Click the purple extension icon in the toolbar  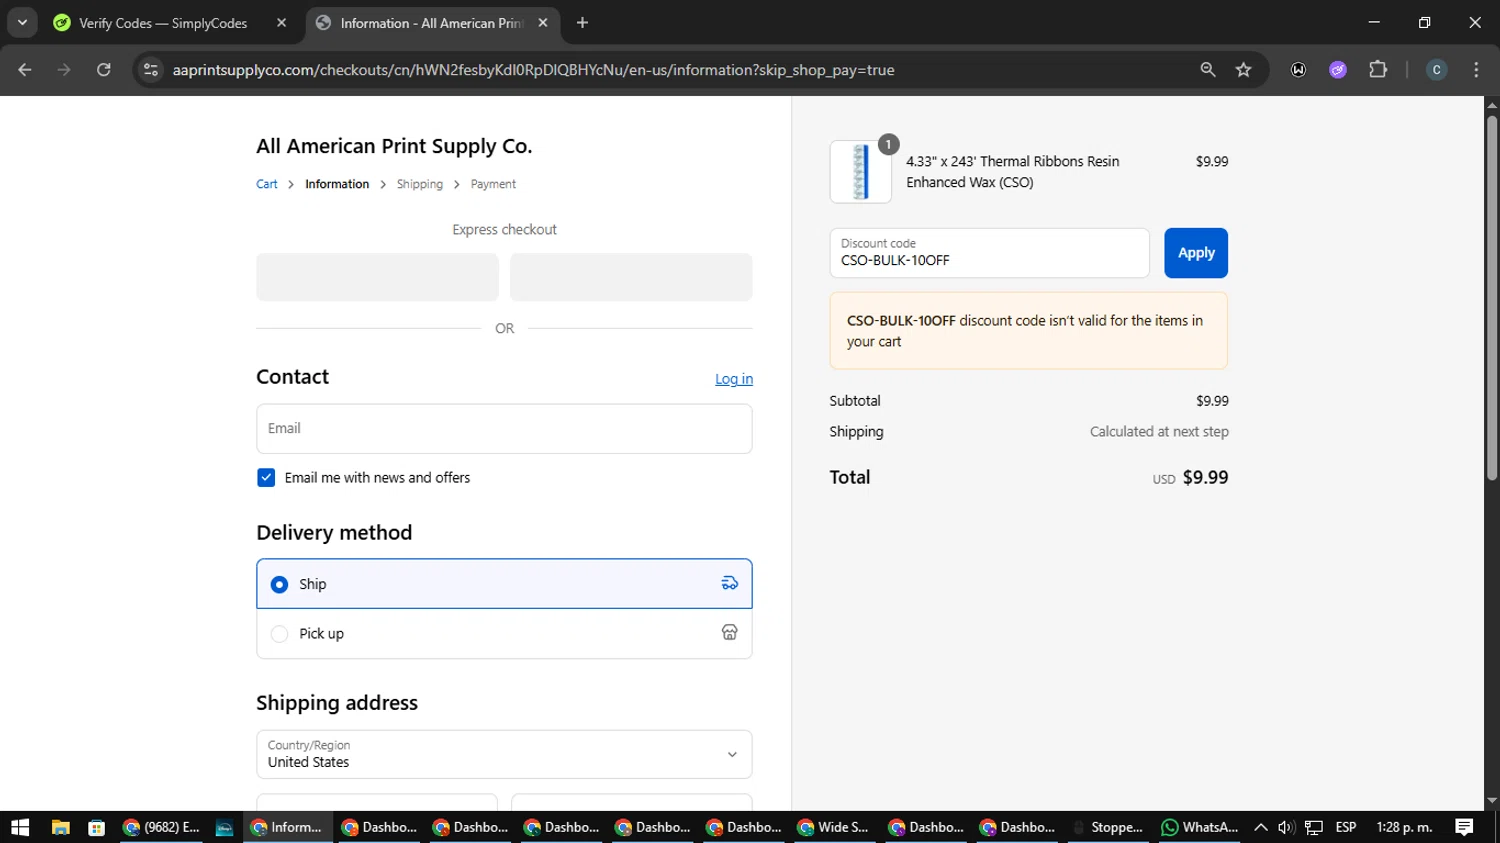click(1338, 70)
